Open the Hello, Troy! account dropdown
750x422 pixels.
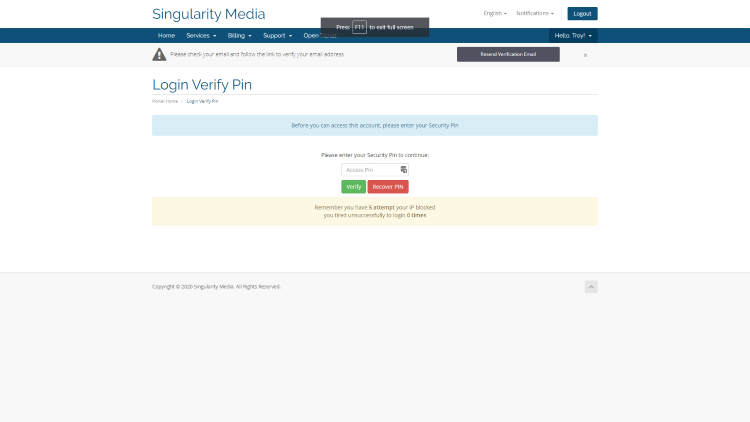[573, 35]
